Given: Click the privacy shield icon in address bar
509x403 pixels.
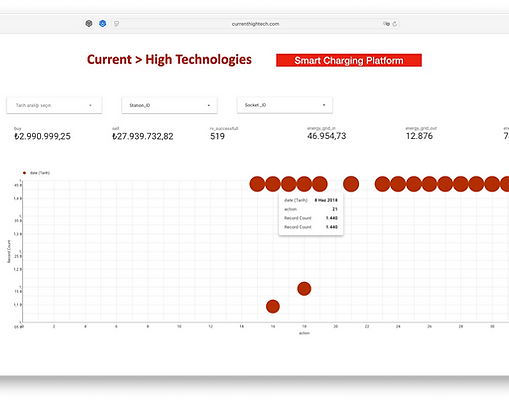Looking at the screenshot, I should [116, 24].
